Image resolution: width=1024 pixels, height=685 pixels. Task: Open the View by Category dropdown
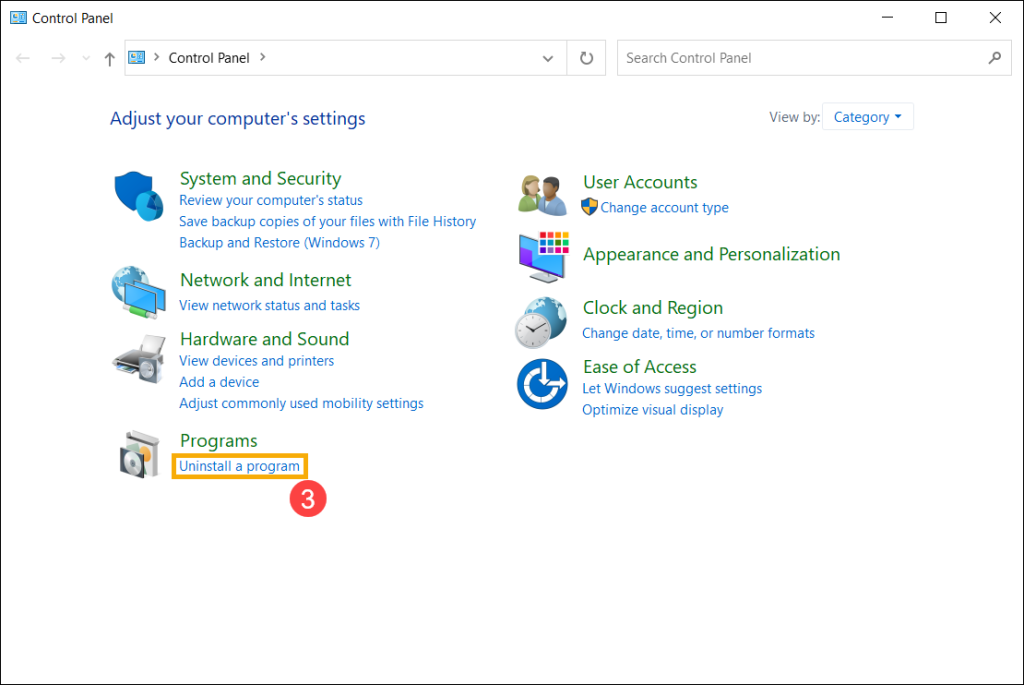(x=867, y=117)
